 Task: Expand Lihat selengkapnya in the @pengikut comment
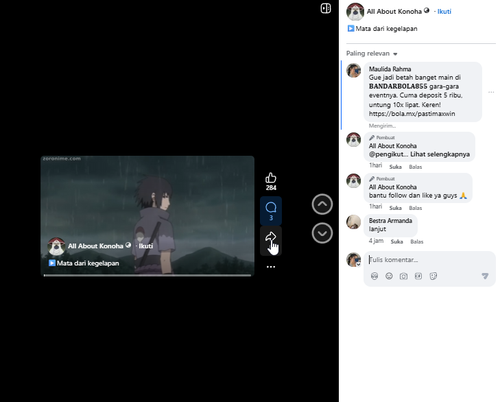440,154
